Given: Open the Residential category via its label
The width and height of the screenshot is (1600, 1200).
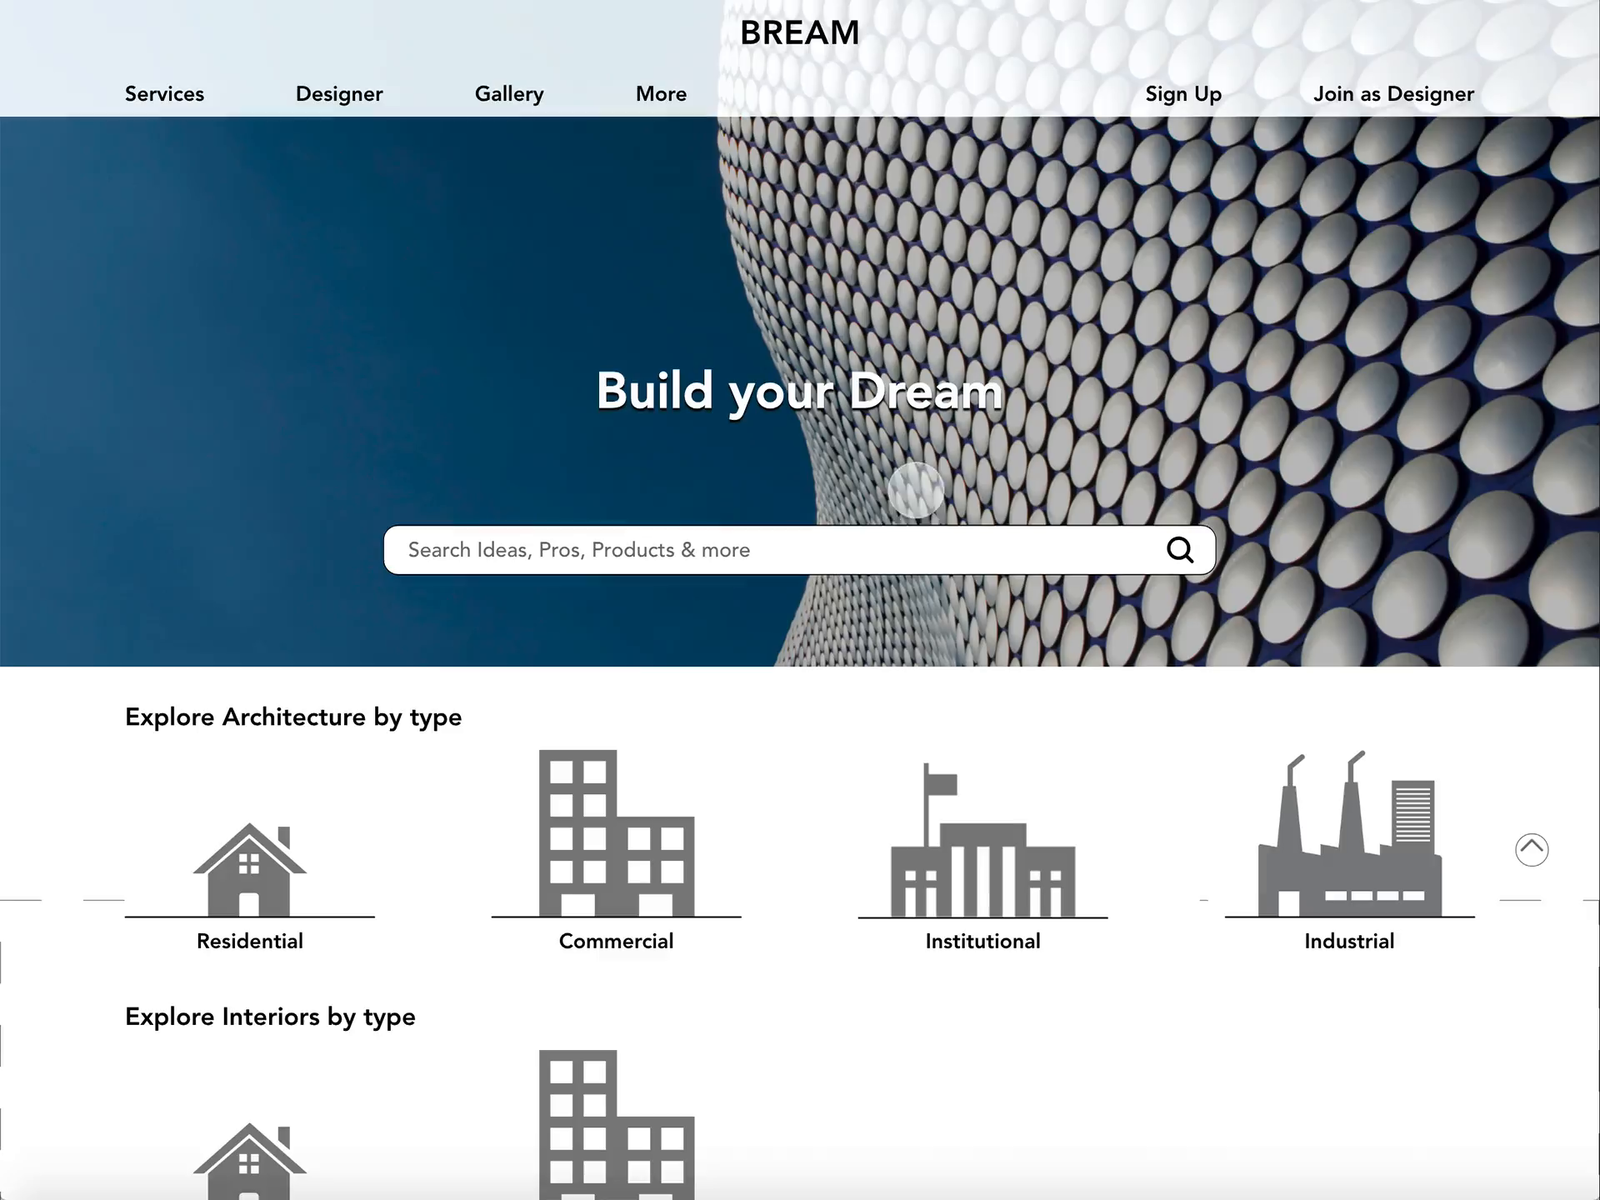Looking at the screenshot, I should coord(249,940).
